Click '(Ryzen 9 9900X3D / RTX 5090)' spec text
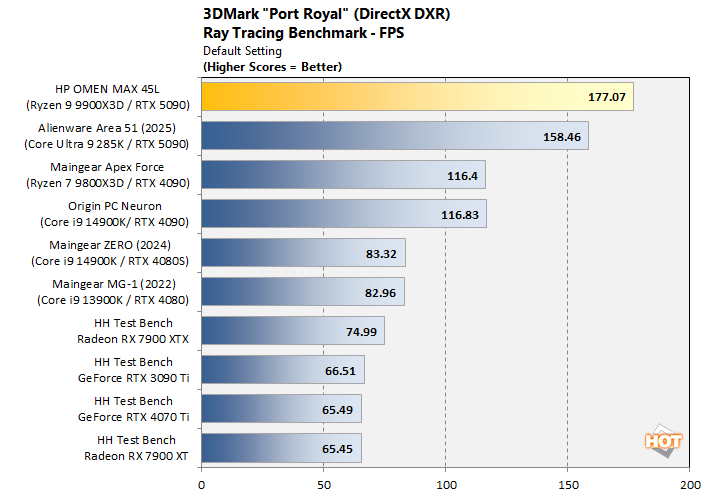Screen dimensions: 708x496 [x=107, y=105]
